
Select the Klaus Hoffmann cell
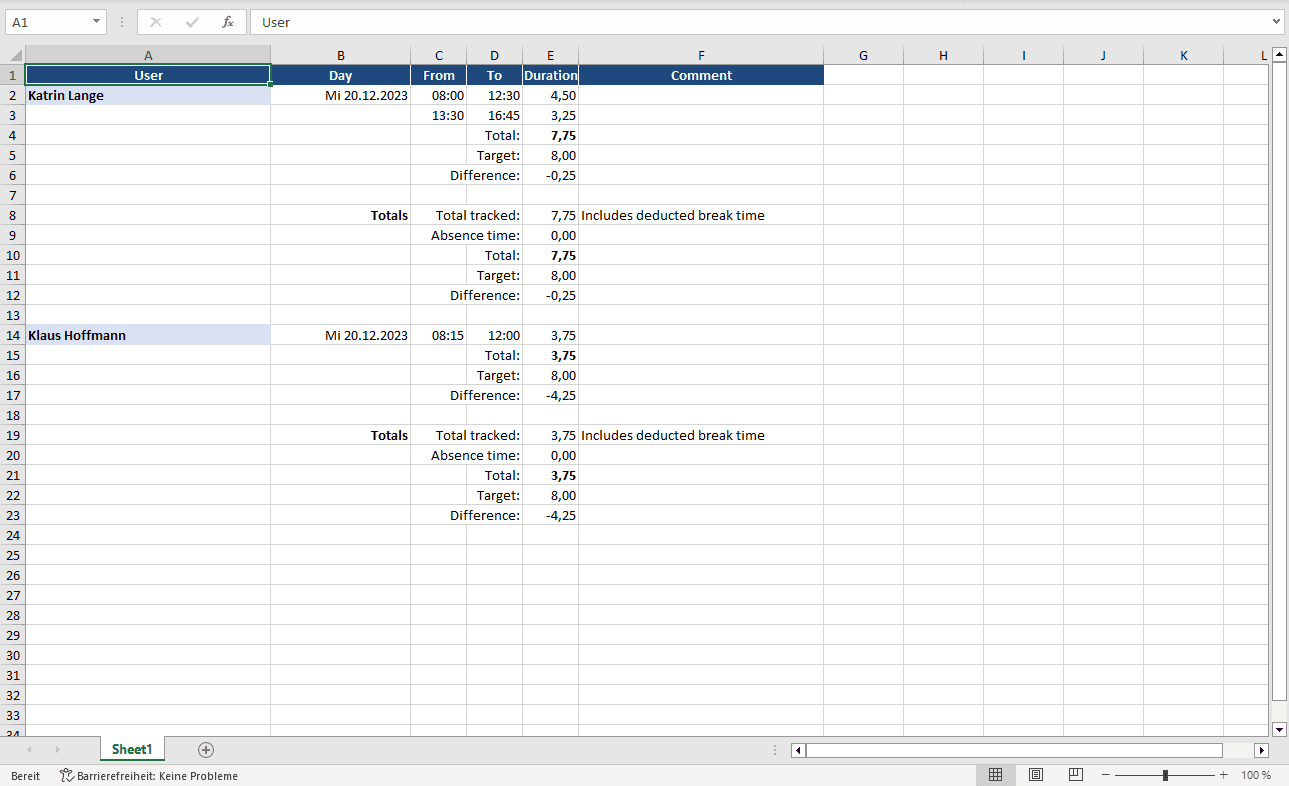click(148, 336)
